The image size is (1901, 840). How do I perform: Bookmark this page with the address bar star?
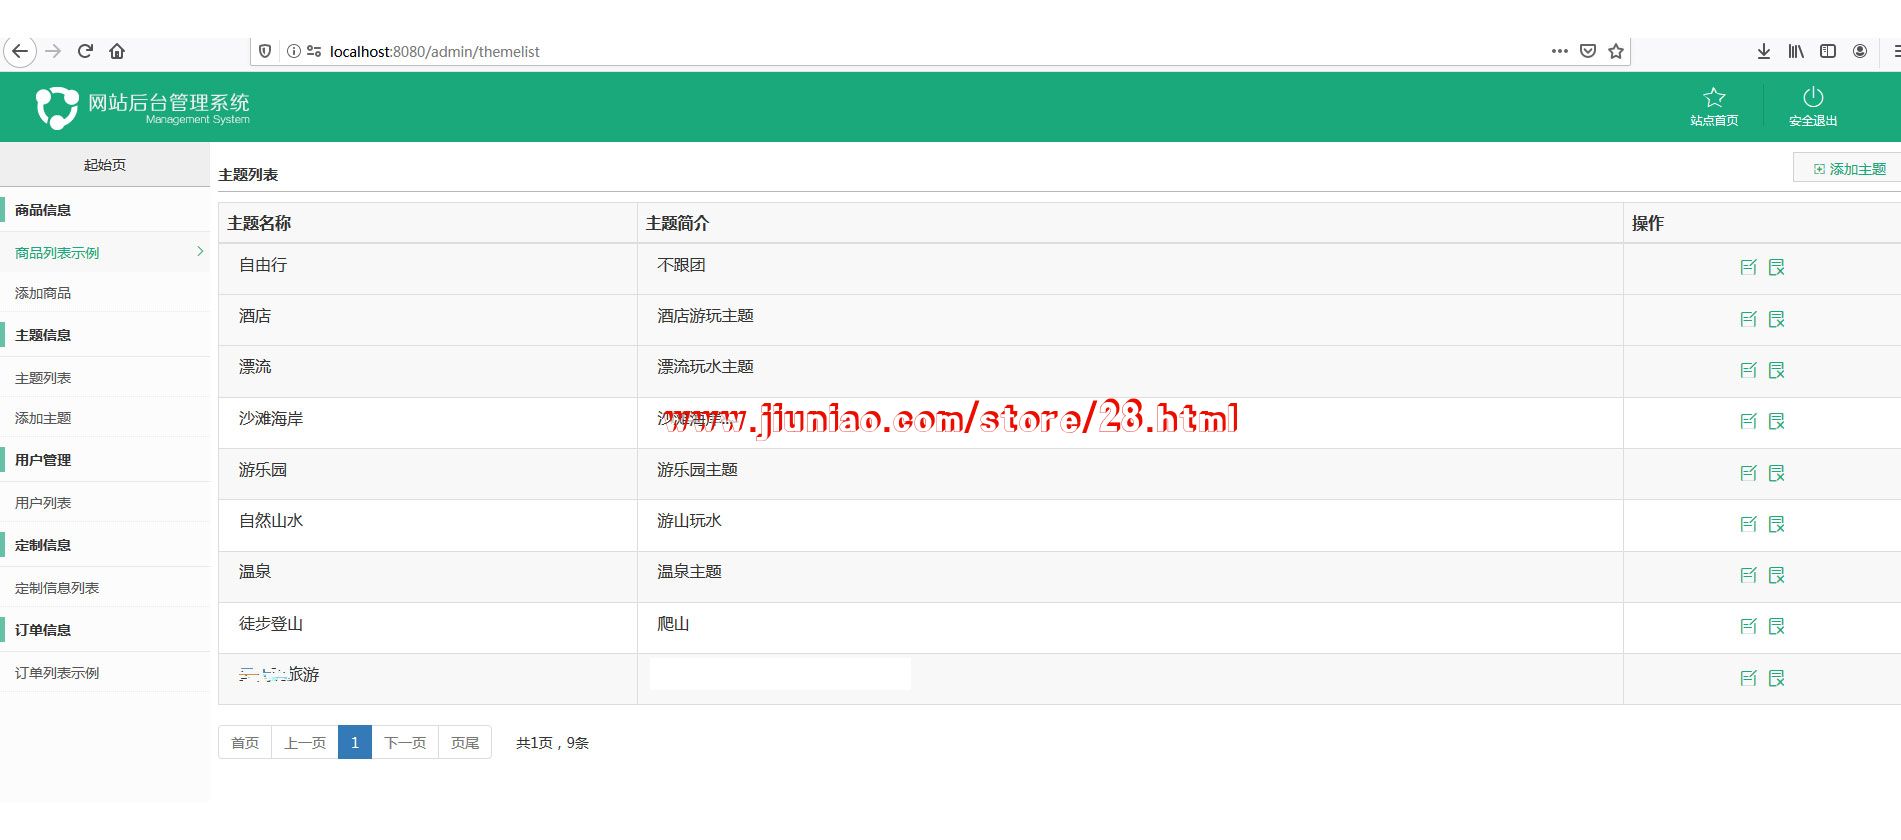(1616, 51)
